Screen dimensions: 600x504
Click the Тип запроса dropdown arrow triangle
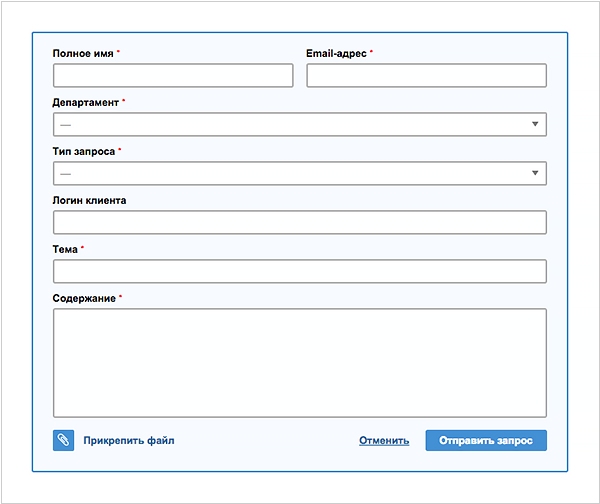(x=535, y=173)
